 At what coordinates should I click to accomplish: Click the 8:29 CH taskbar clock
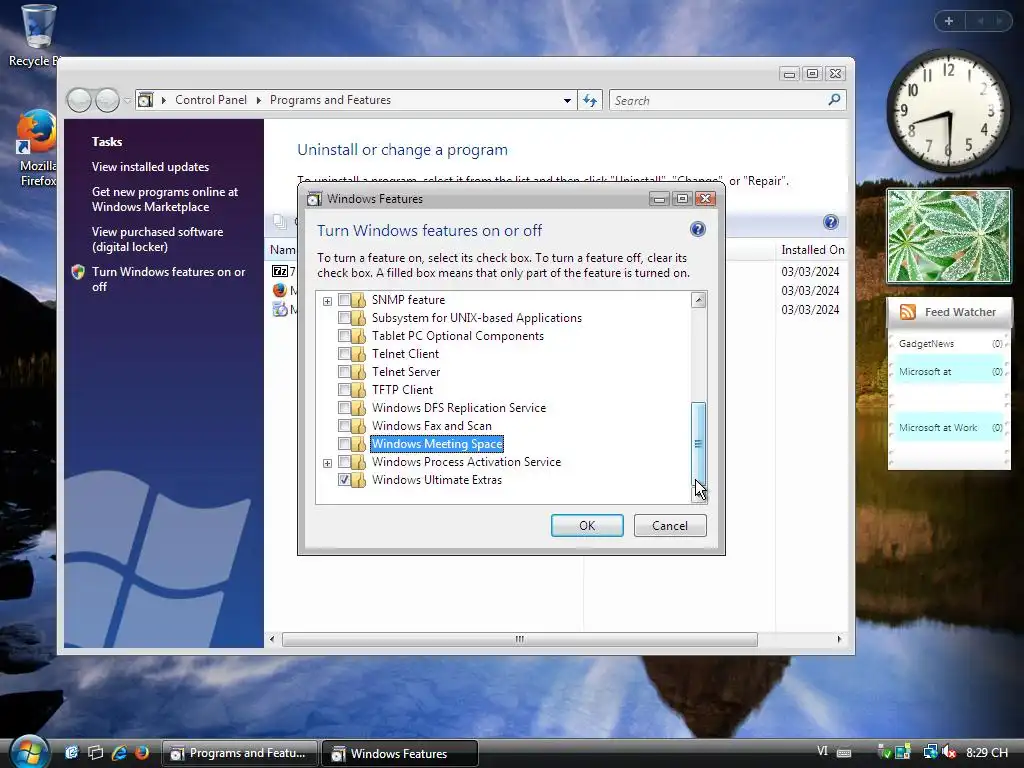tap(987, 752)
